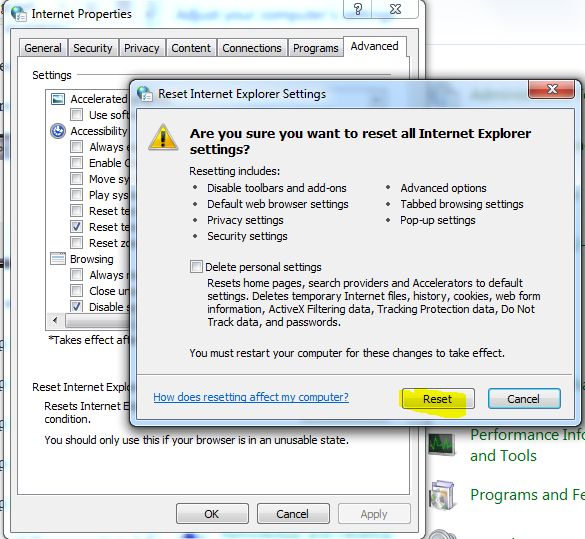Toggle the 'Always r...' browsing checkbox
The height and width of the screenshot is (539, 585).
[x=76, y=275]
